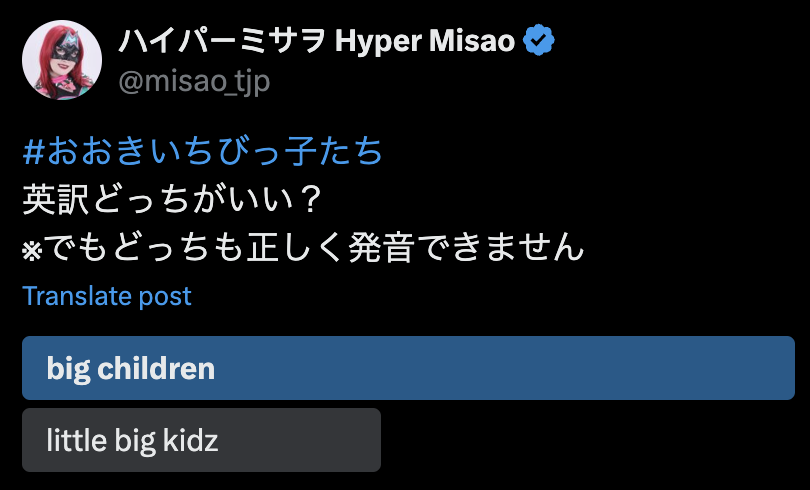Screen dimensions: 810x490
Task: Click the ※ symbol in the tweet
Action: (32, 250)
